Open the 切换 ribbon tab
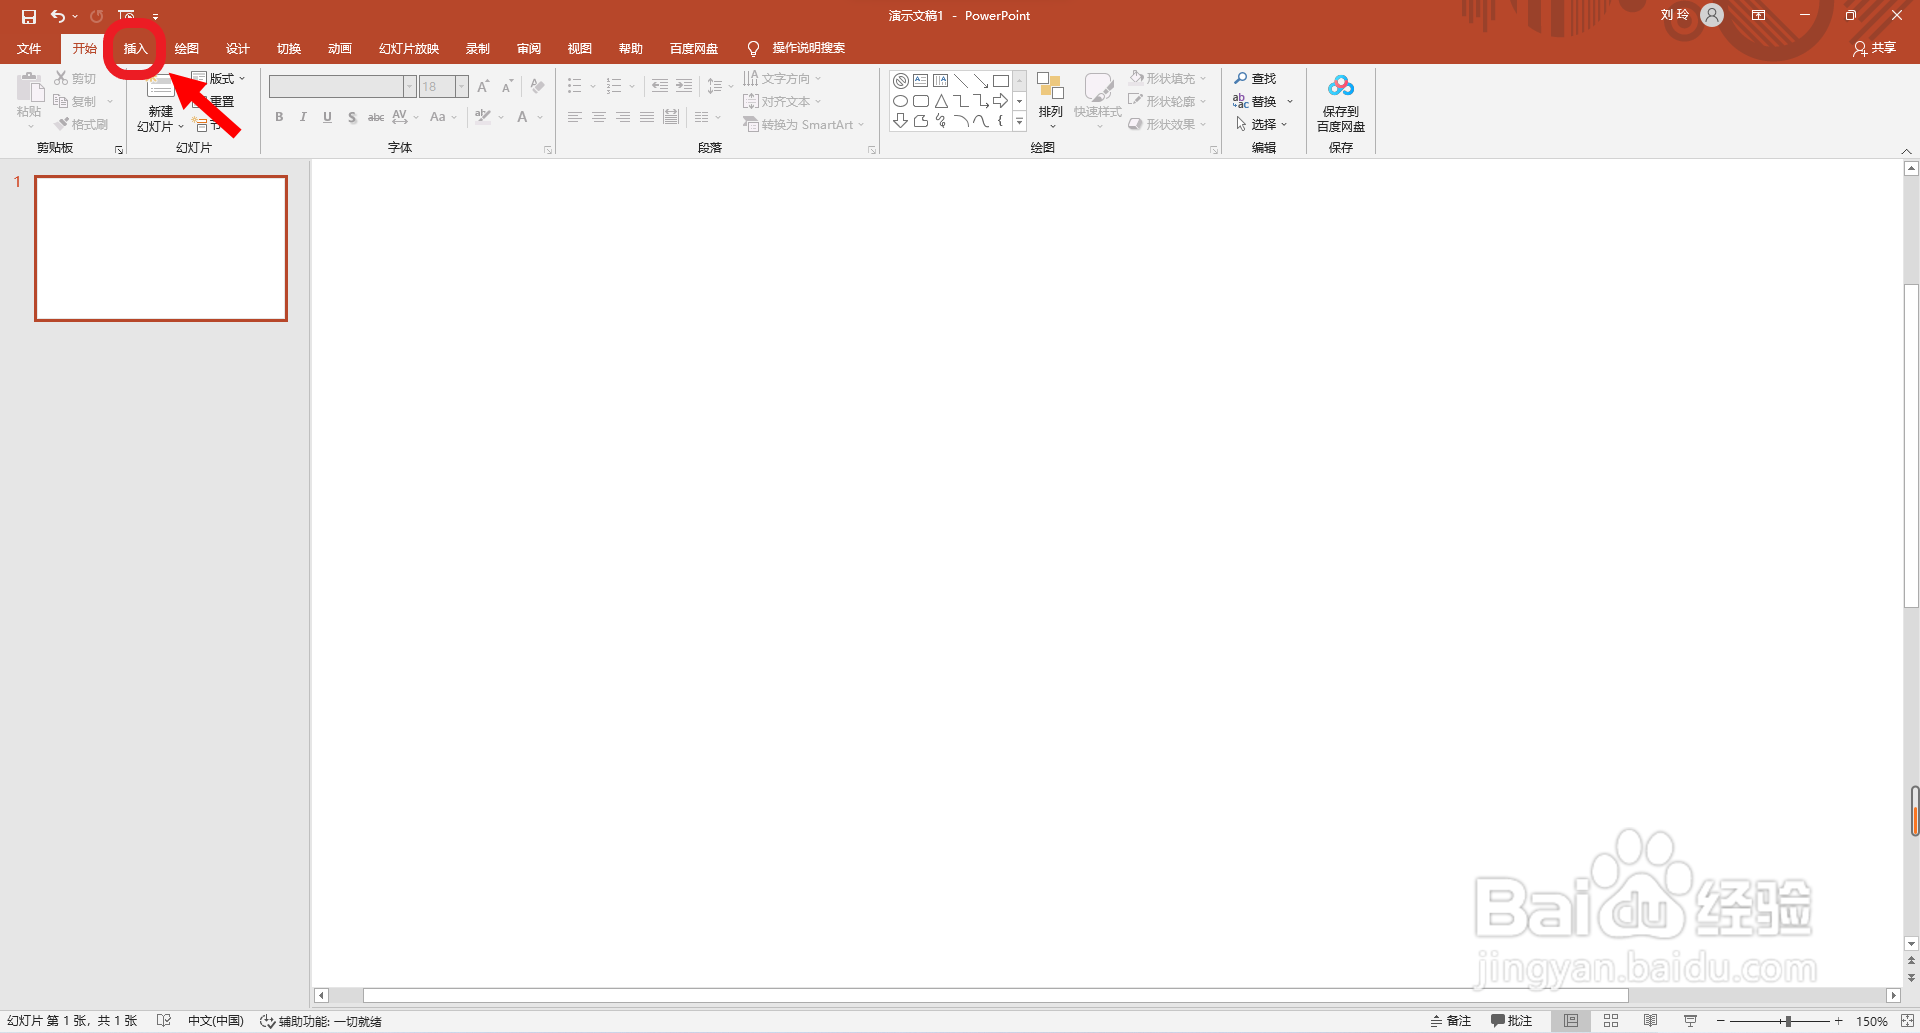1920x1033 pixels. coord(289,48)
